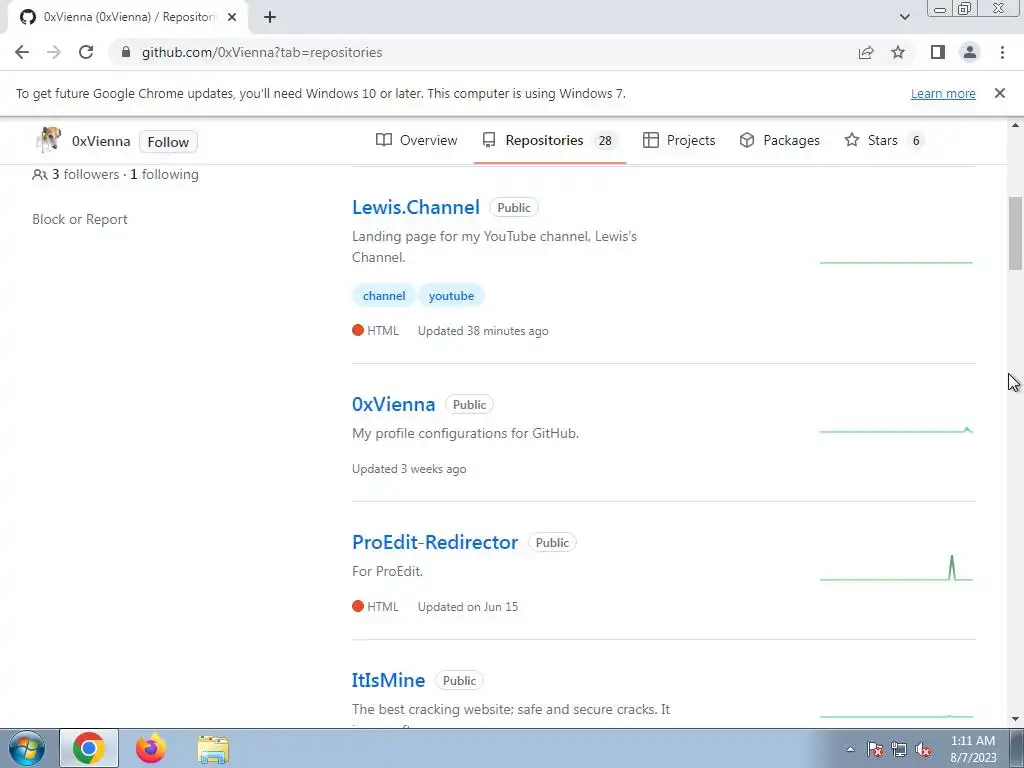Open the Learn more link
Viewport: 1024px width, 768px height.
(943, 93)
